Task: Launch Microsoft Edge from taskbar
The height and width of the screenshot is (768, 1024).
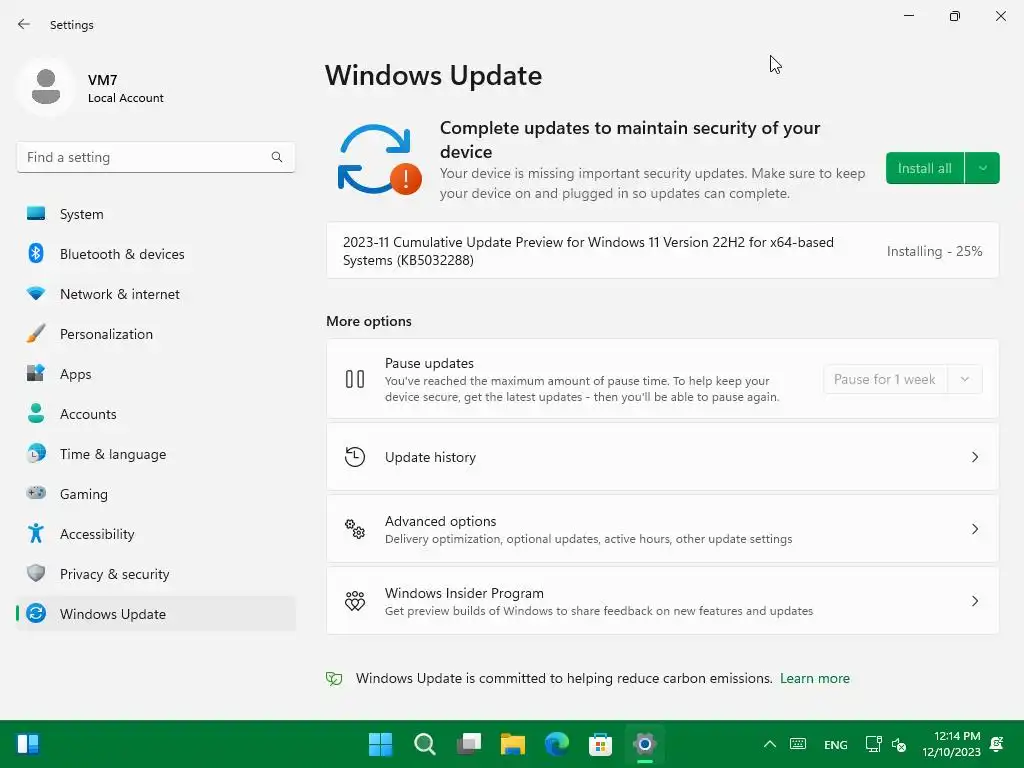Action: pos(556,744)
